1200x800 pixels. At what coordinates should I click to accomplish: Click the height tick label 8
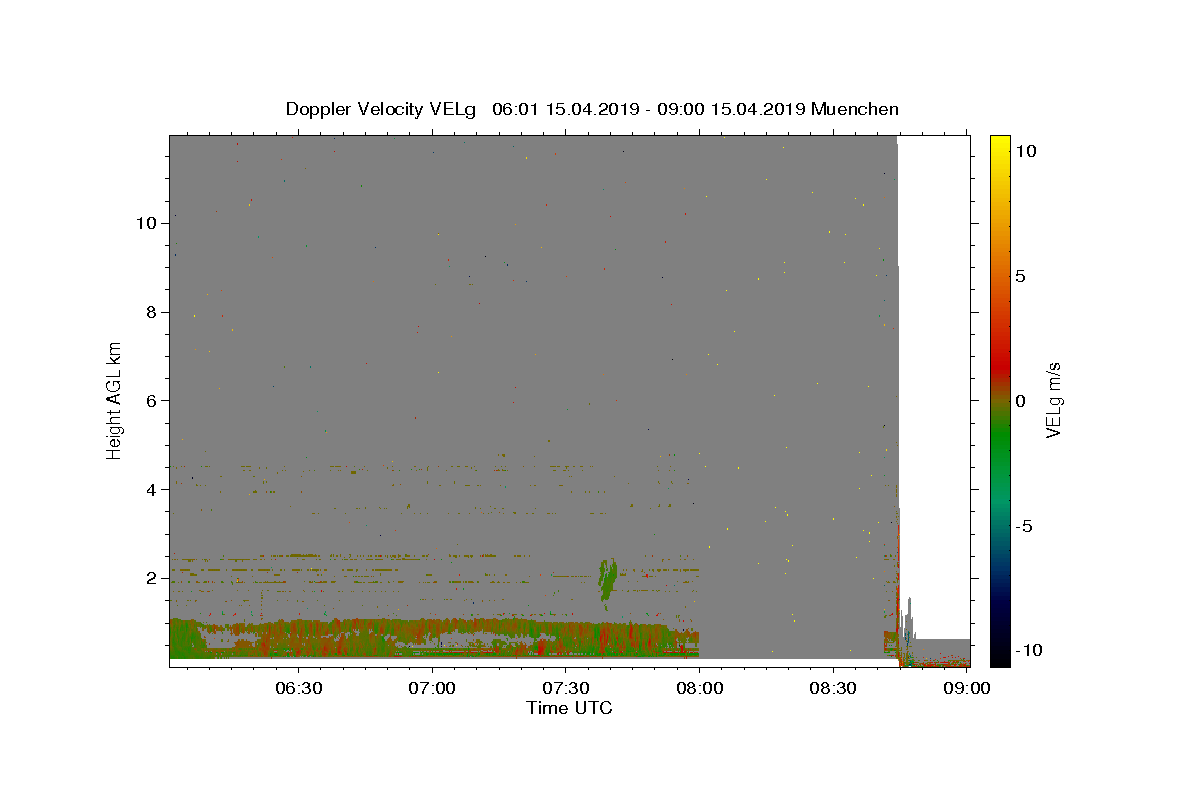tap(150, 312)
